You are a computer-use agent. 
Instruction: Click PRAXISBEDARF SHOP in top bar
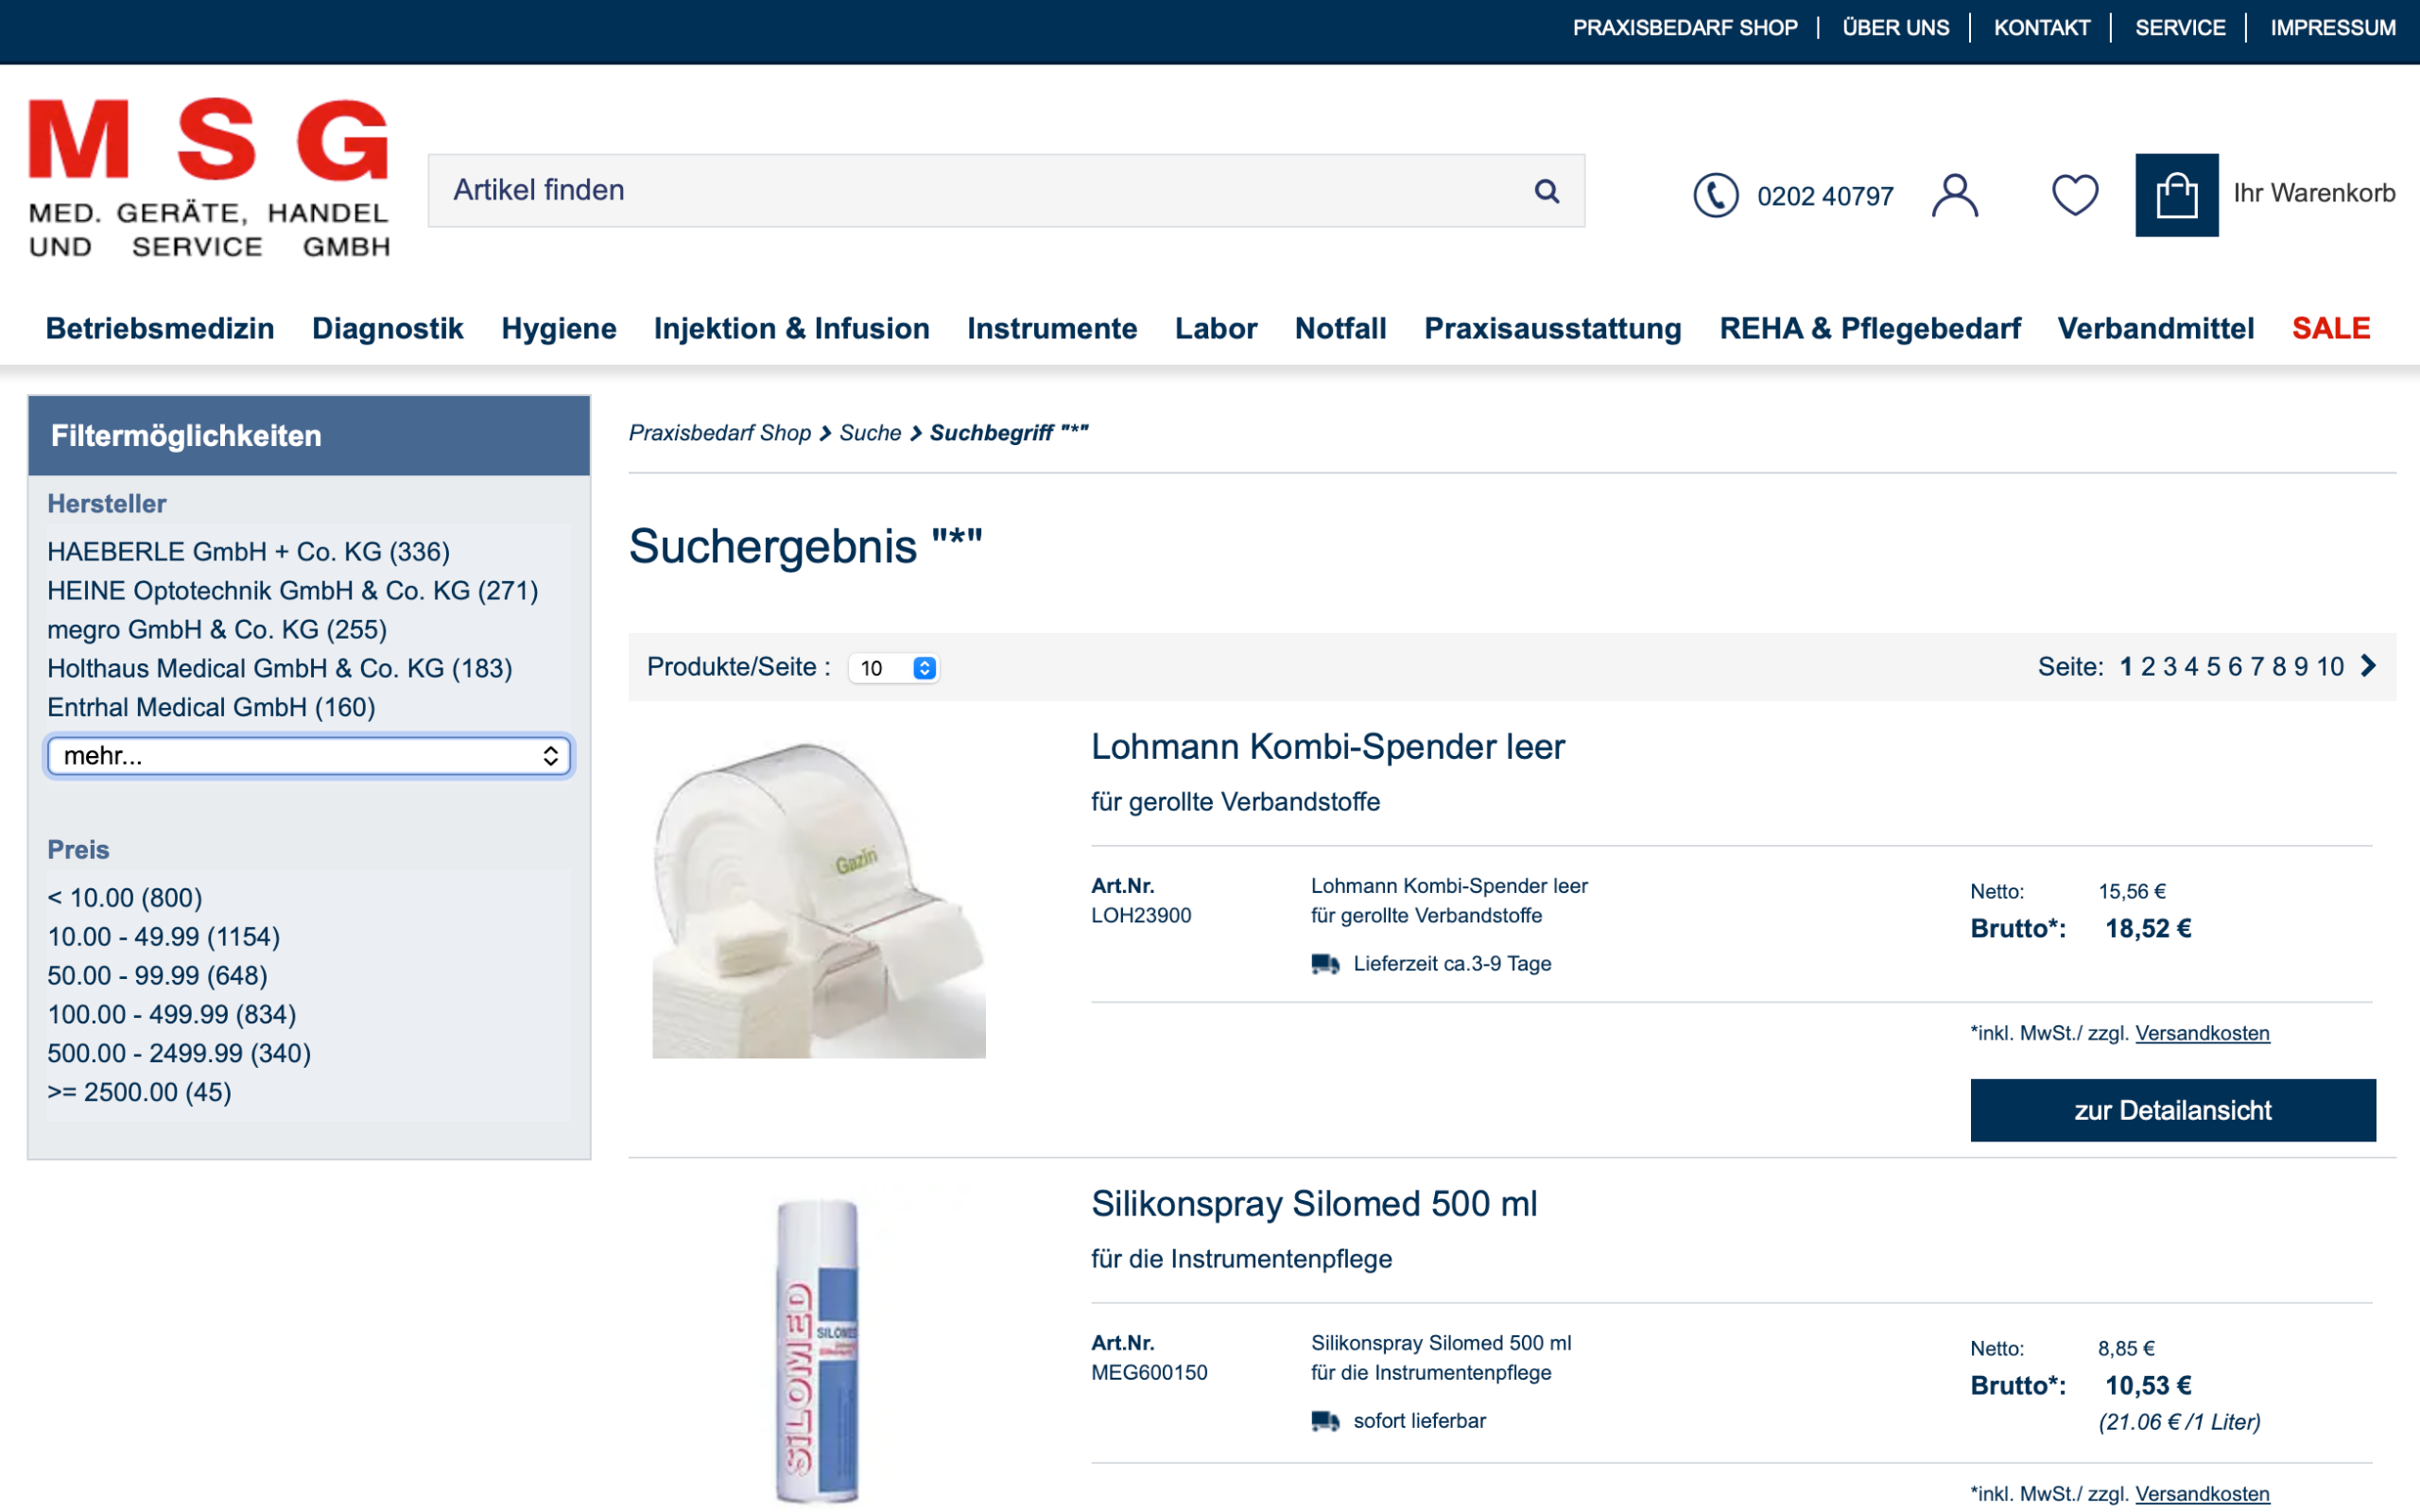coord(1685,28)
